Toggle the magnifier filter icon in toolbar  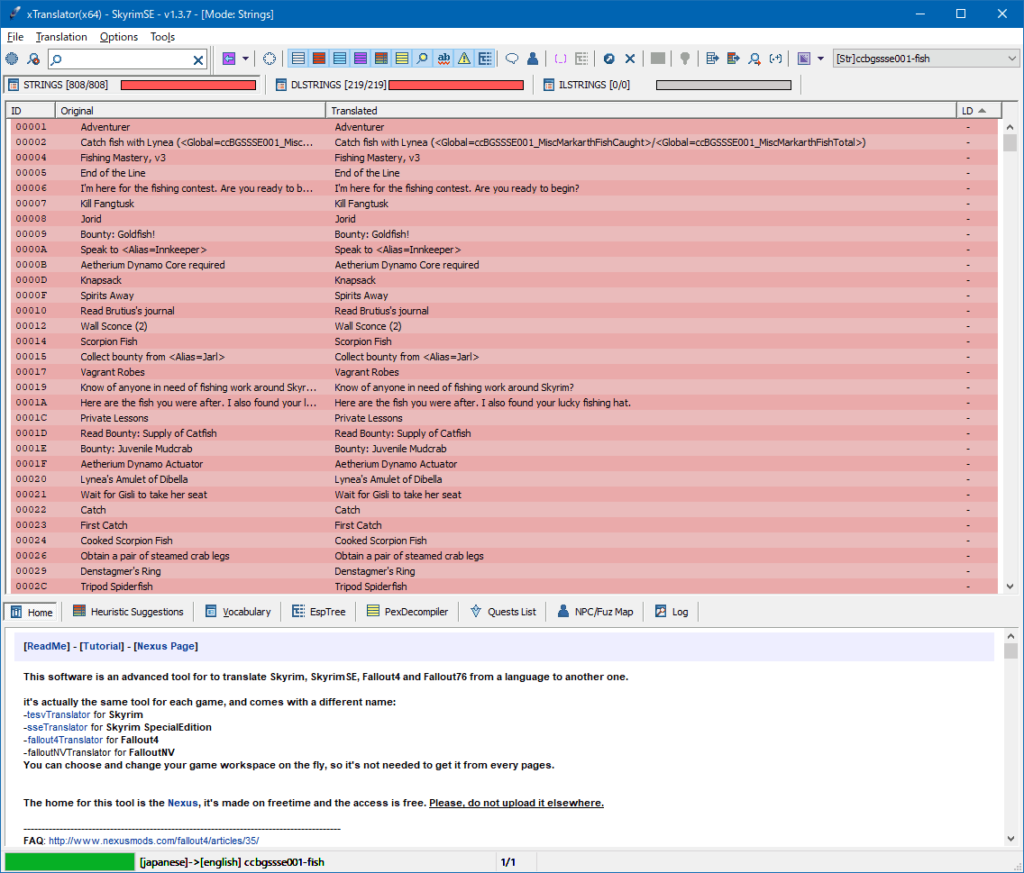pyautogui.click(x=423, y=59)
